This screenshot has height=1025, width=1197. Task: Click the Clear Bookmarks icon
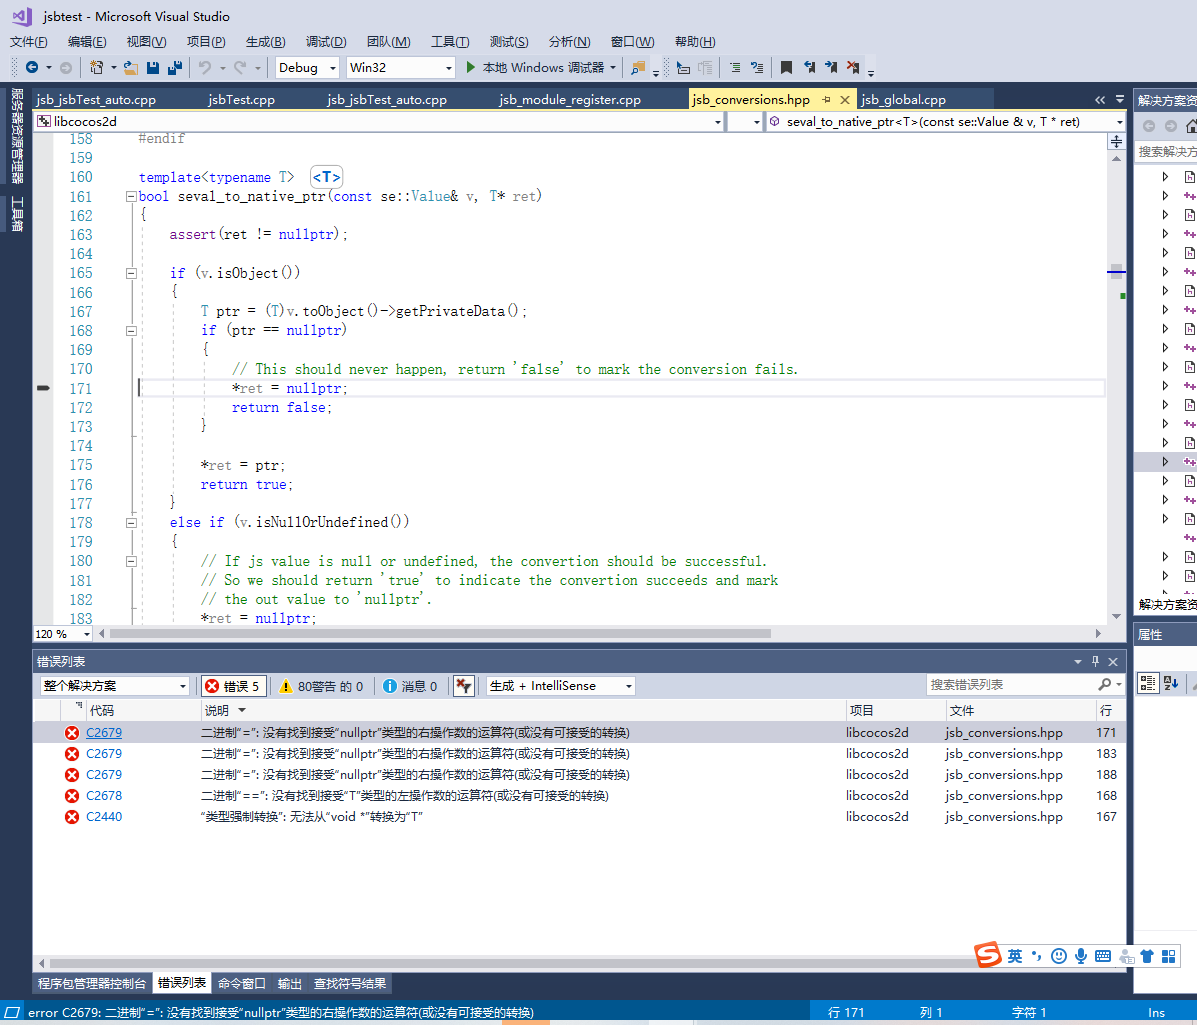(x=853, y=67)
